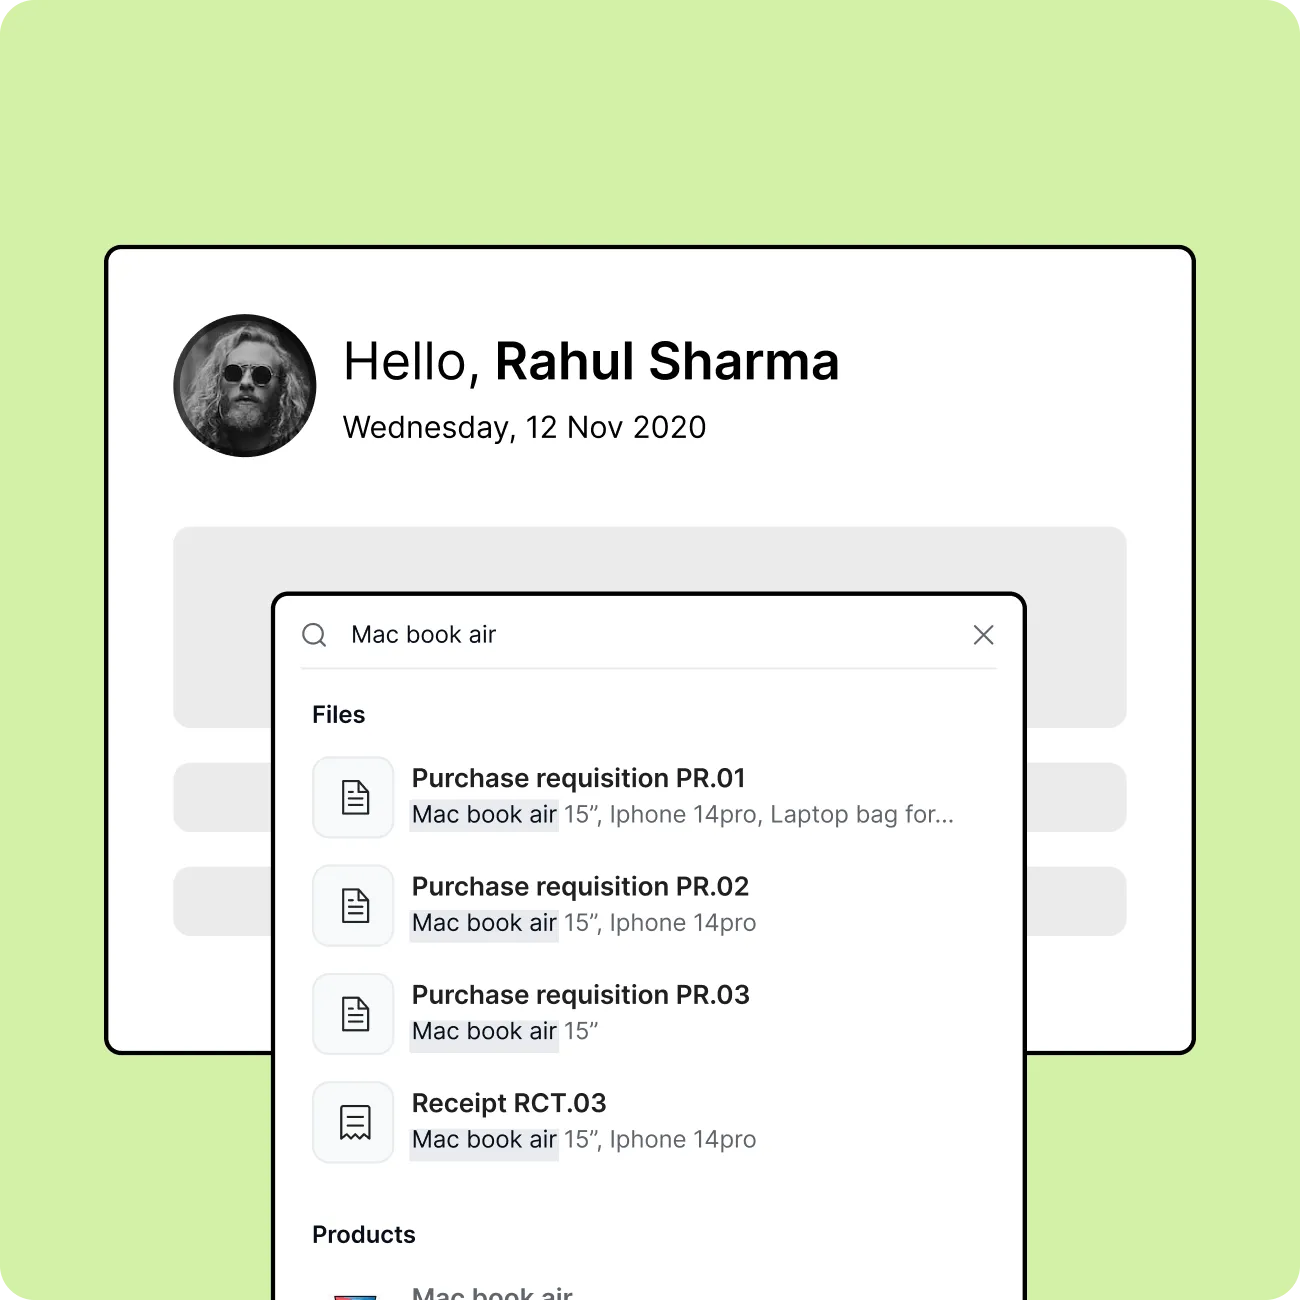
Task: Select Purchase requisition PR.02 title
Action: (x=580, y=886)
